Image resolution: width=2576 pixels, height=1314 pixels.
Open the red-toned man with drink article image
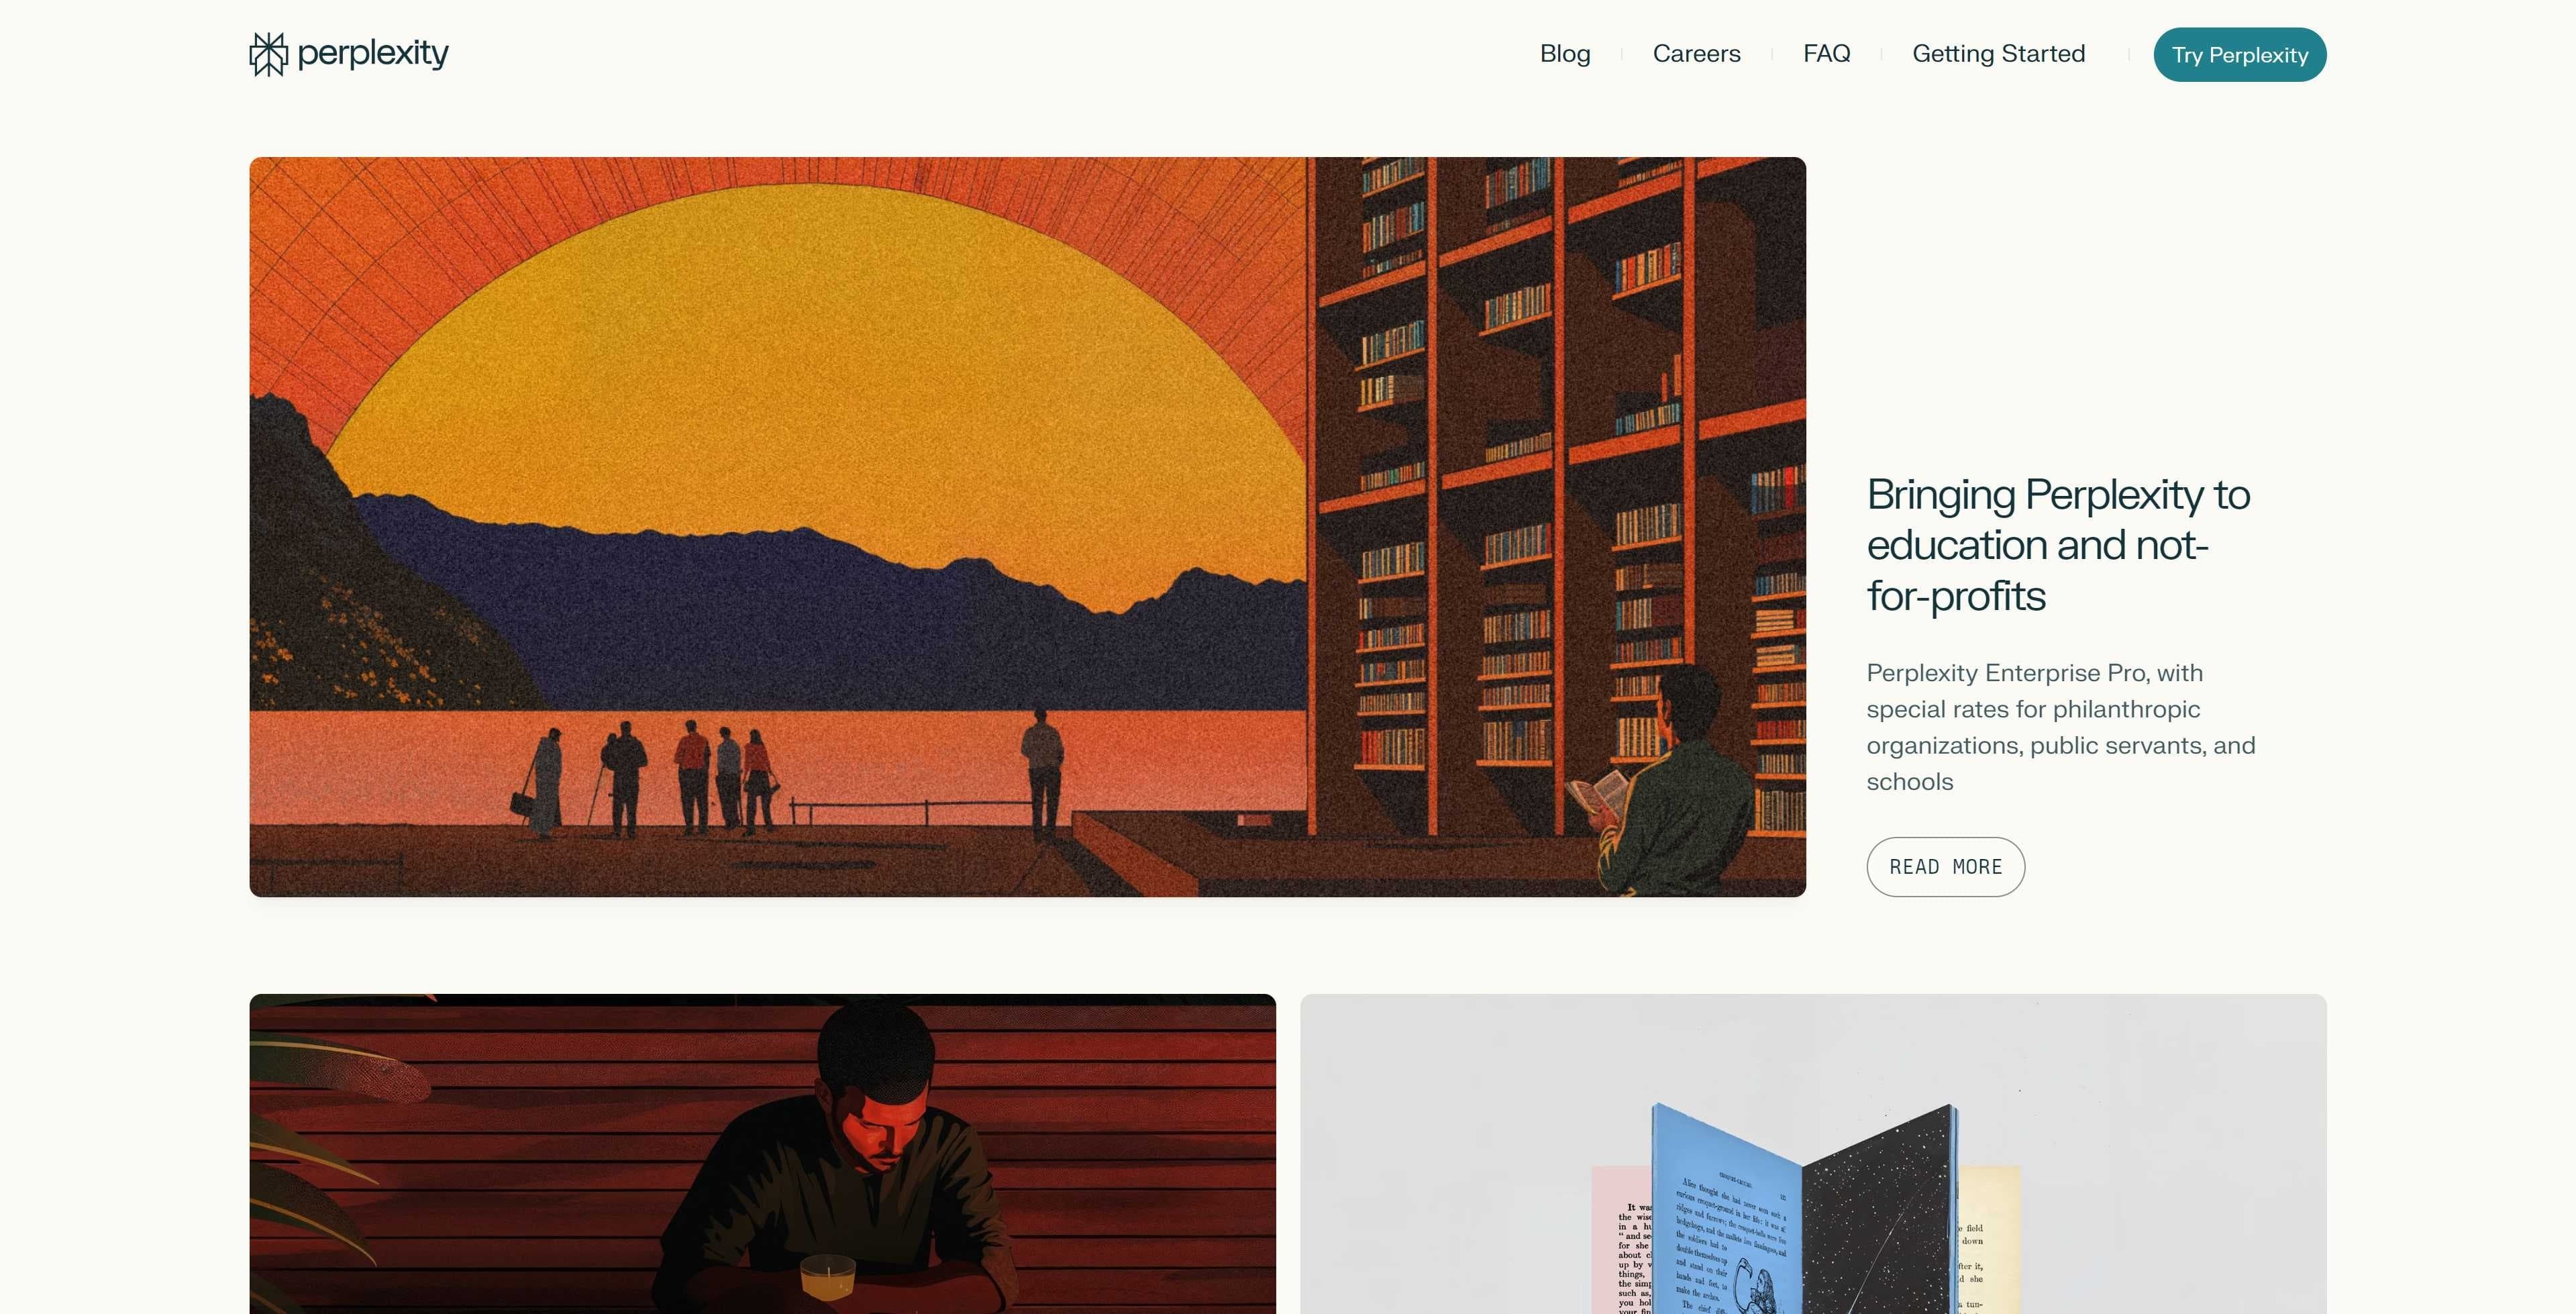point(762,1154)
